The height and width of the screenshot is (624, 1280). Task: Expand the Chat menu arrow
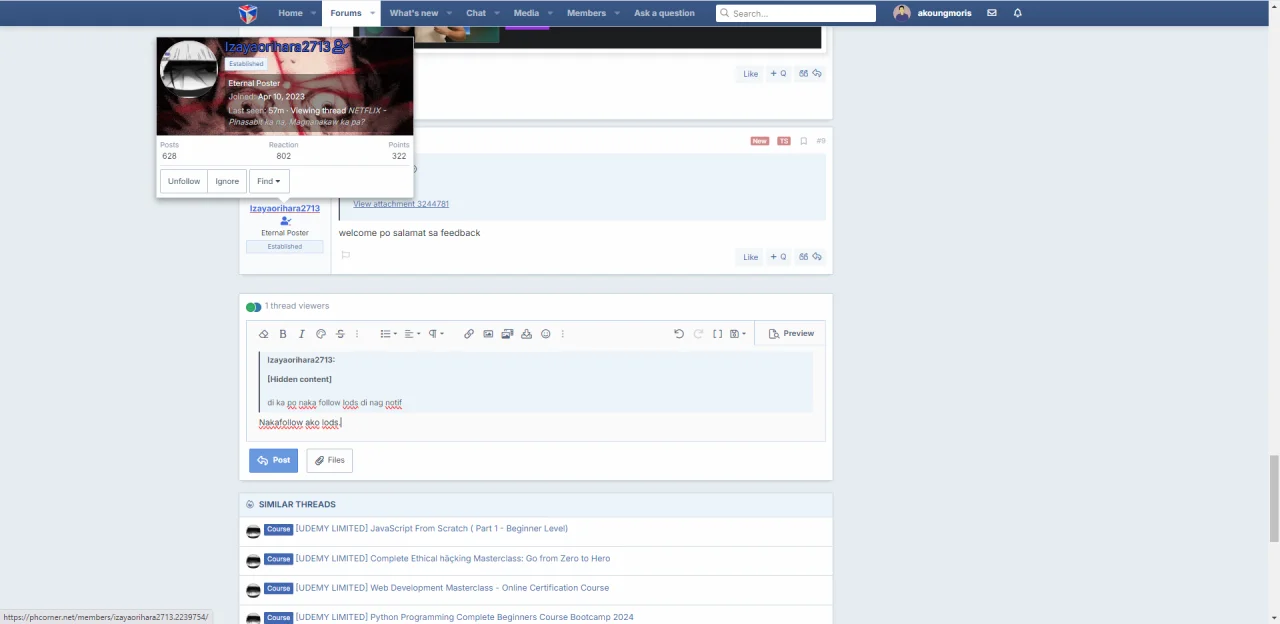[x=498, y=13]
